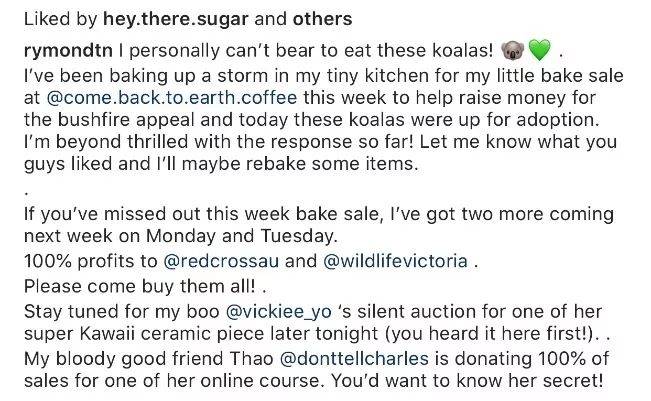The height and width of the screenshot is (401, 651).
Task: Click the '100% profits to' text
Action: (91, 262)
